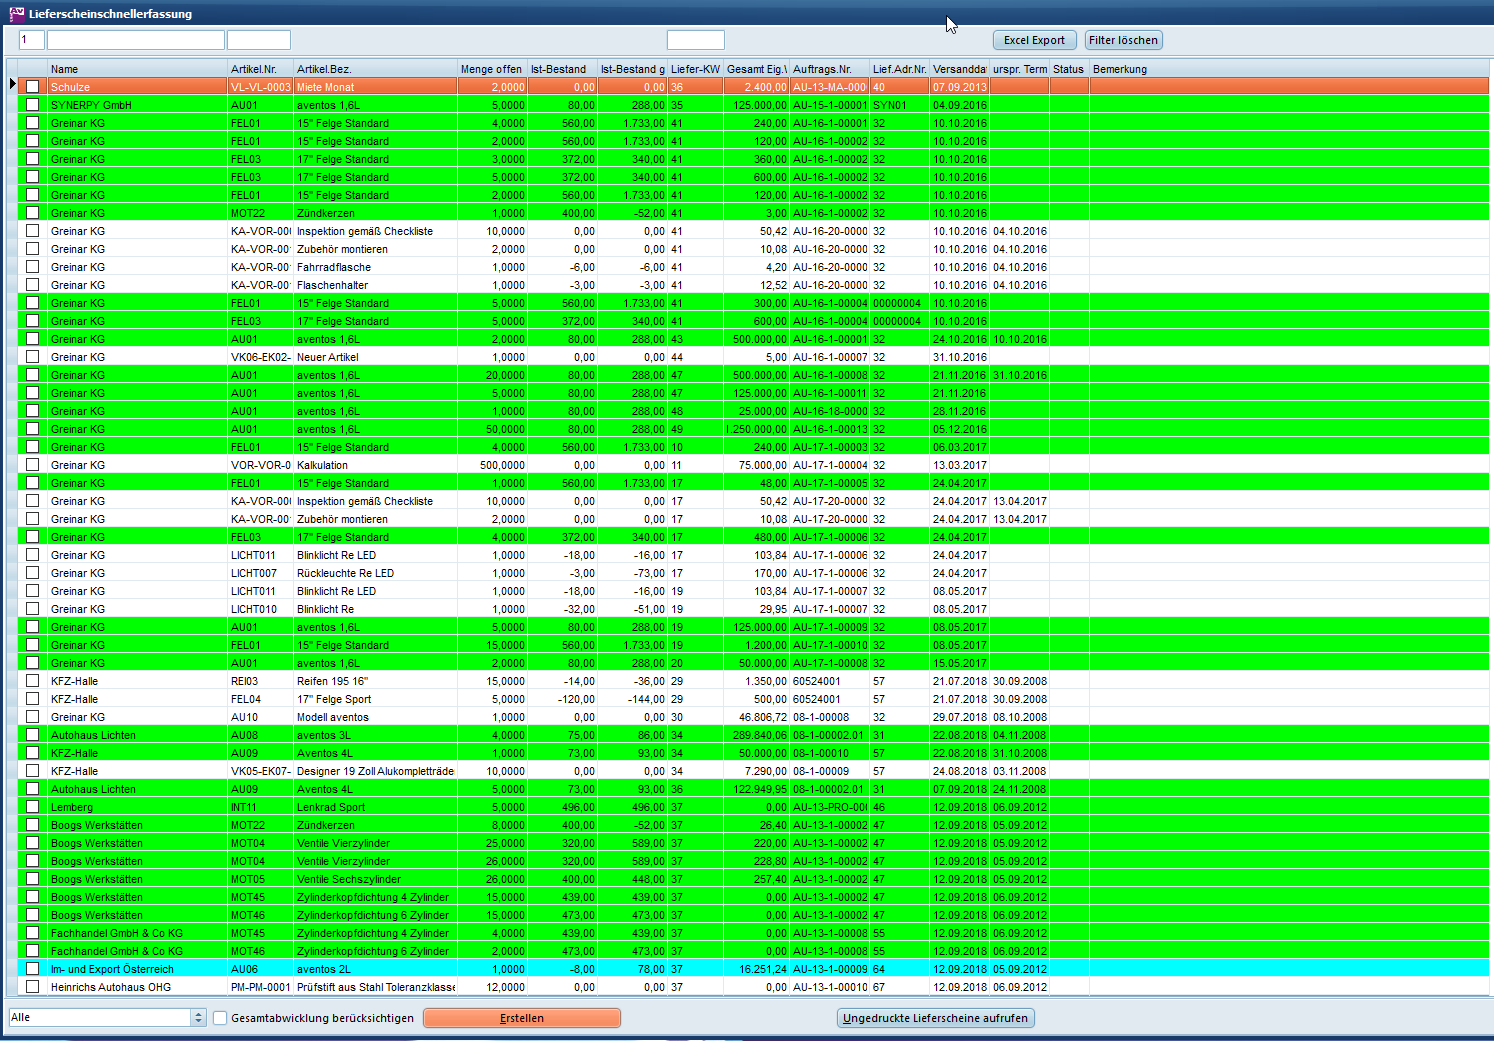
Task: Click the Liefer-KW filter input box
Action: tap(695, 40)
